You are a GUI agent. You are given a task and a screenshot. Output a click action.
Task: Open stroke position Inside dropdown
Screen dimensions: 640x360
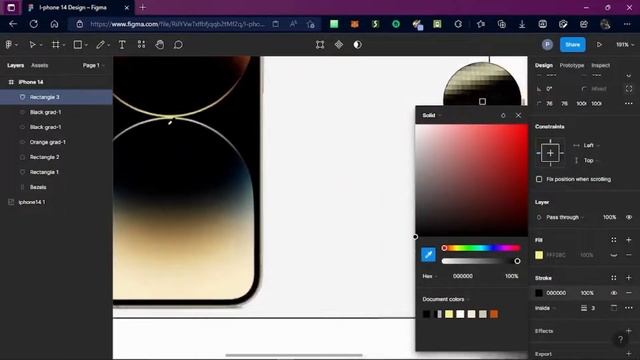pyautogui.click(x=545, y=308)
